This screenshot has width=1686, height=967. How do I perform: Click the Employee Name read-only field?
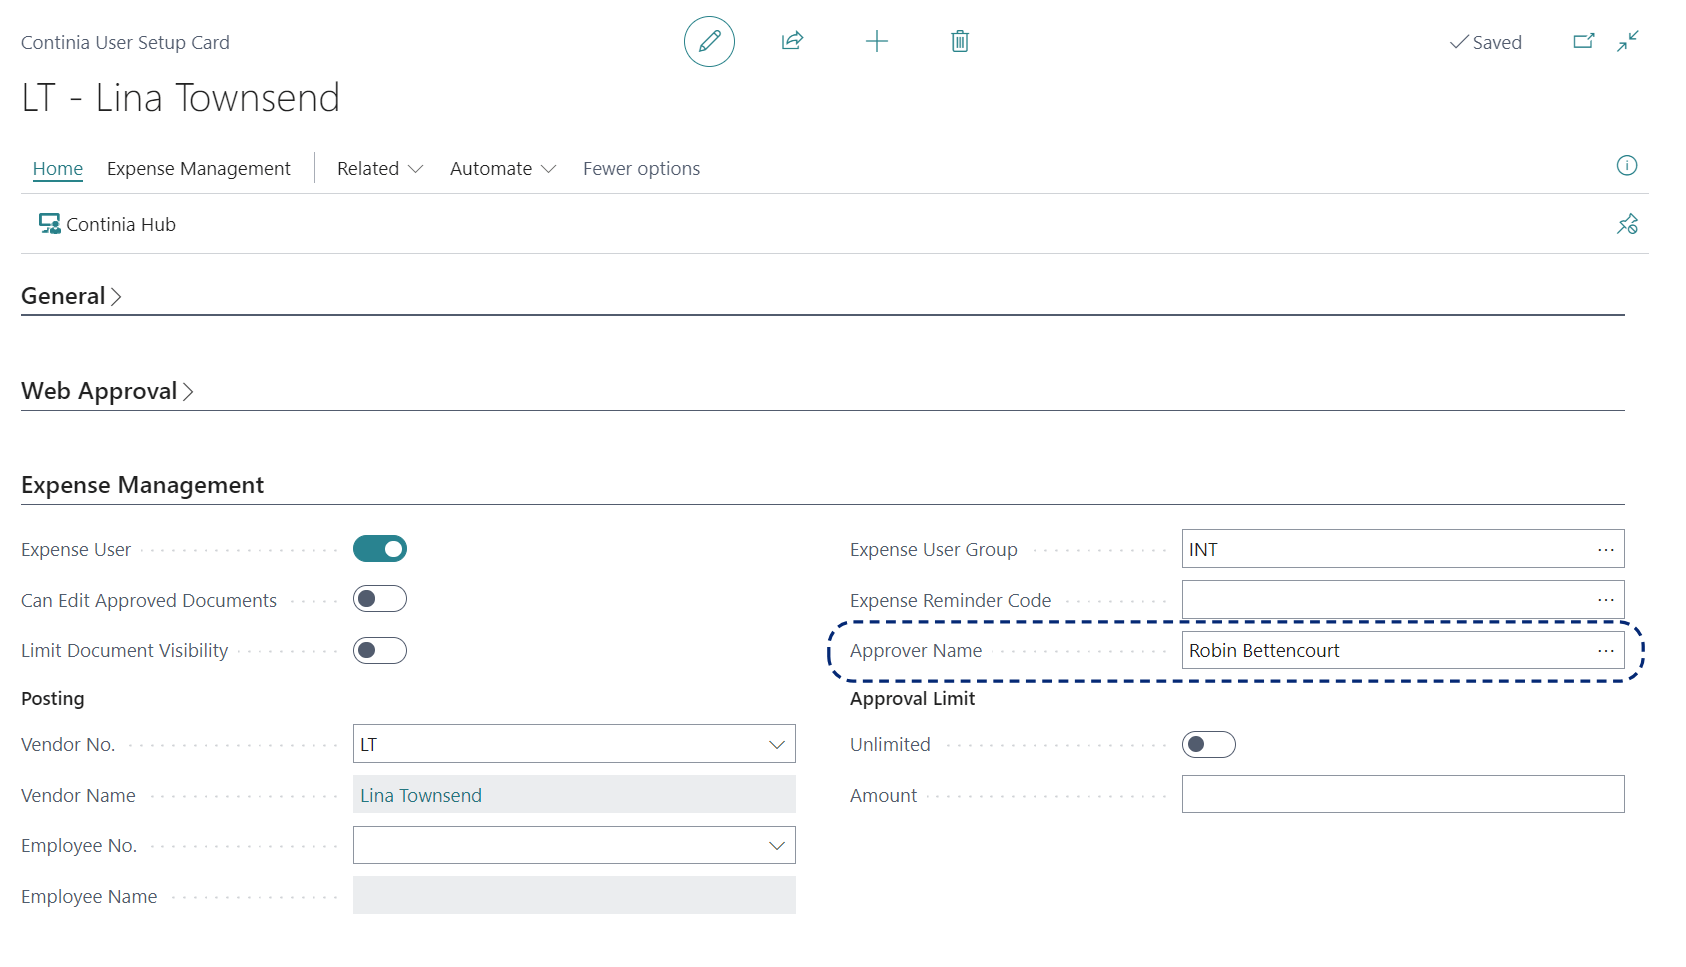(x=574, y=896)
